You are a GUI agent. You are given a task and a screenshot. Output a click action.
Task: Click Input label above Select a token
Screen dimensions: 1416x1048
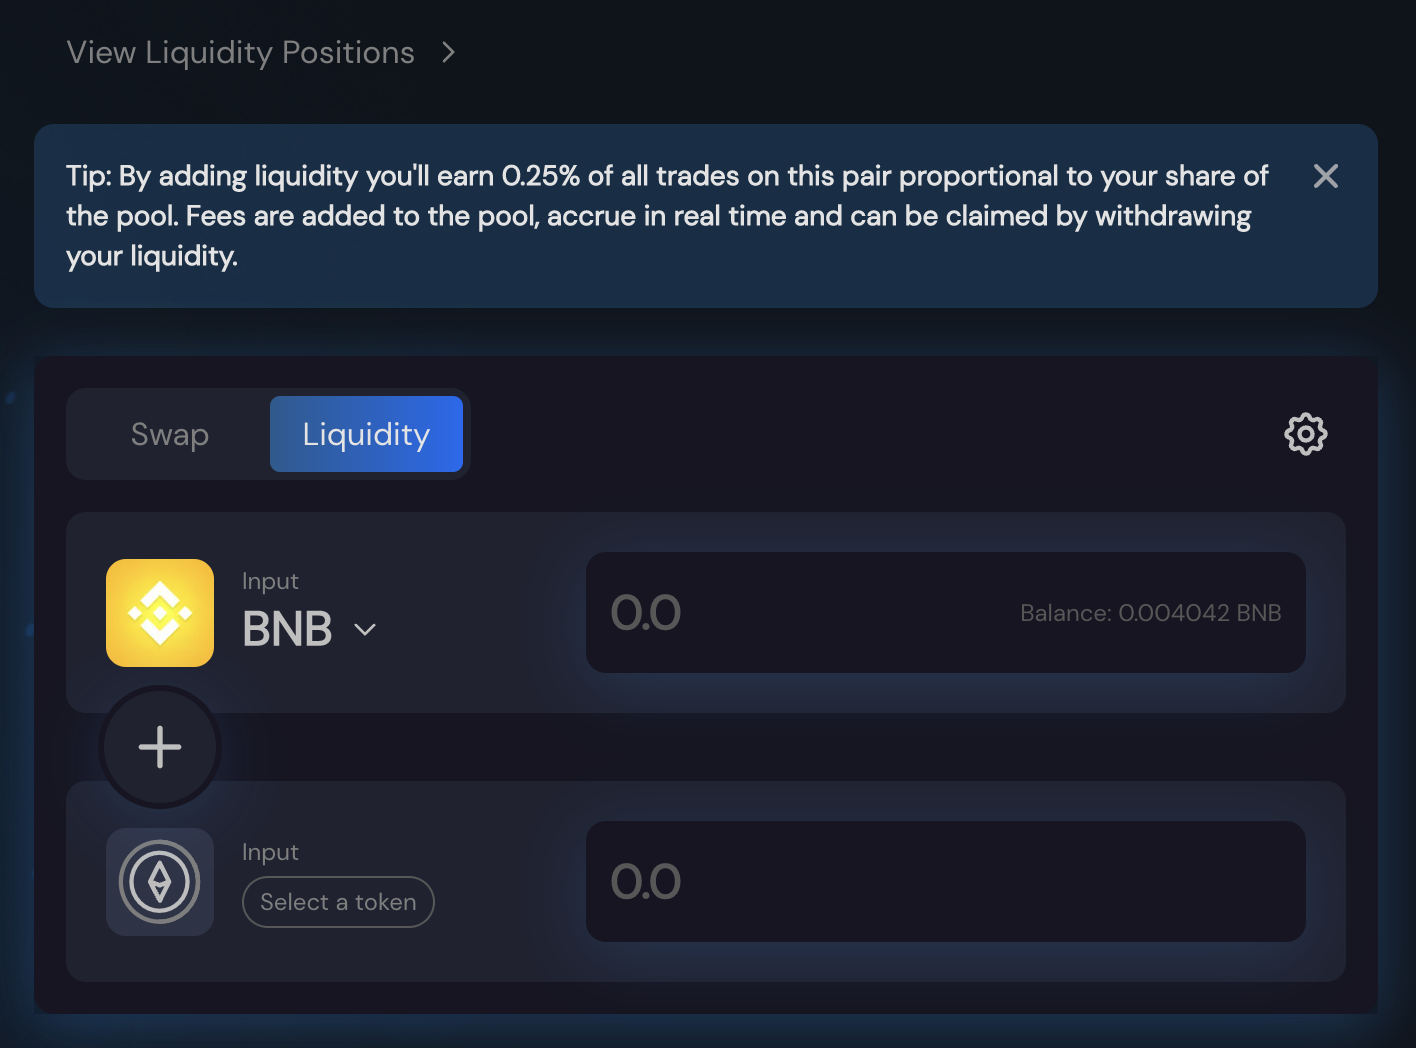coord(270,852)
